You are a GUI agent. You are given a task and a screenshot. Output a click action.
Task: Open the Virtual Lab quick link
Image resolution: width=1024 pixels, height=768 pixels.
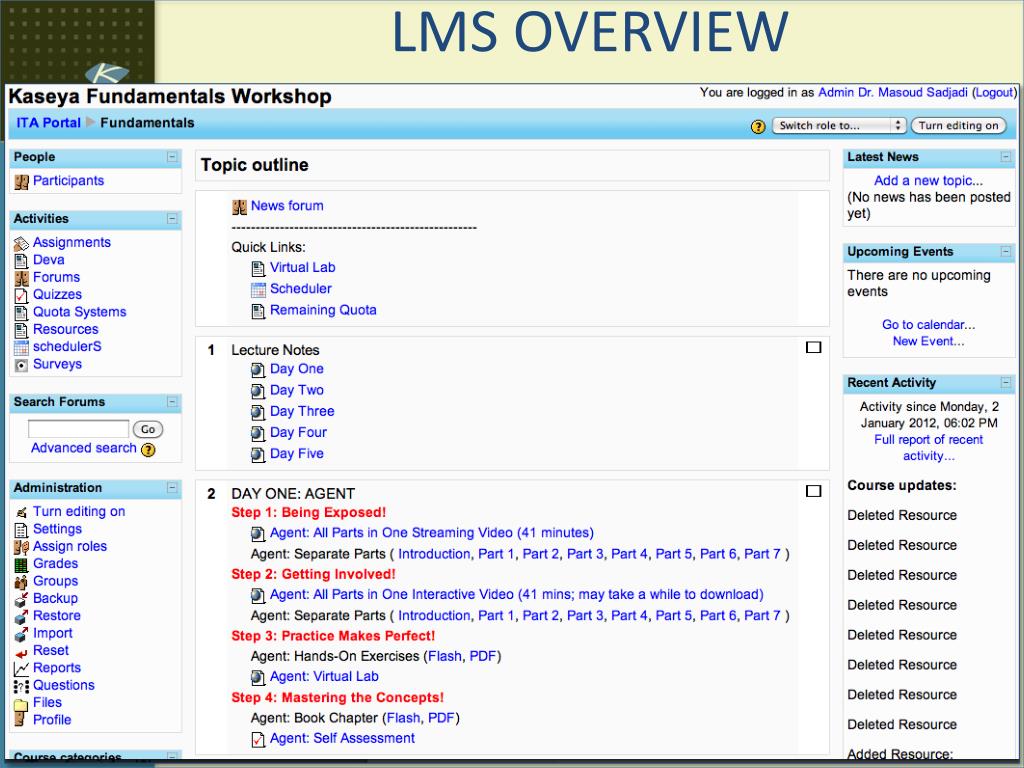pos(302,268)
